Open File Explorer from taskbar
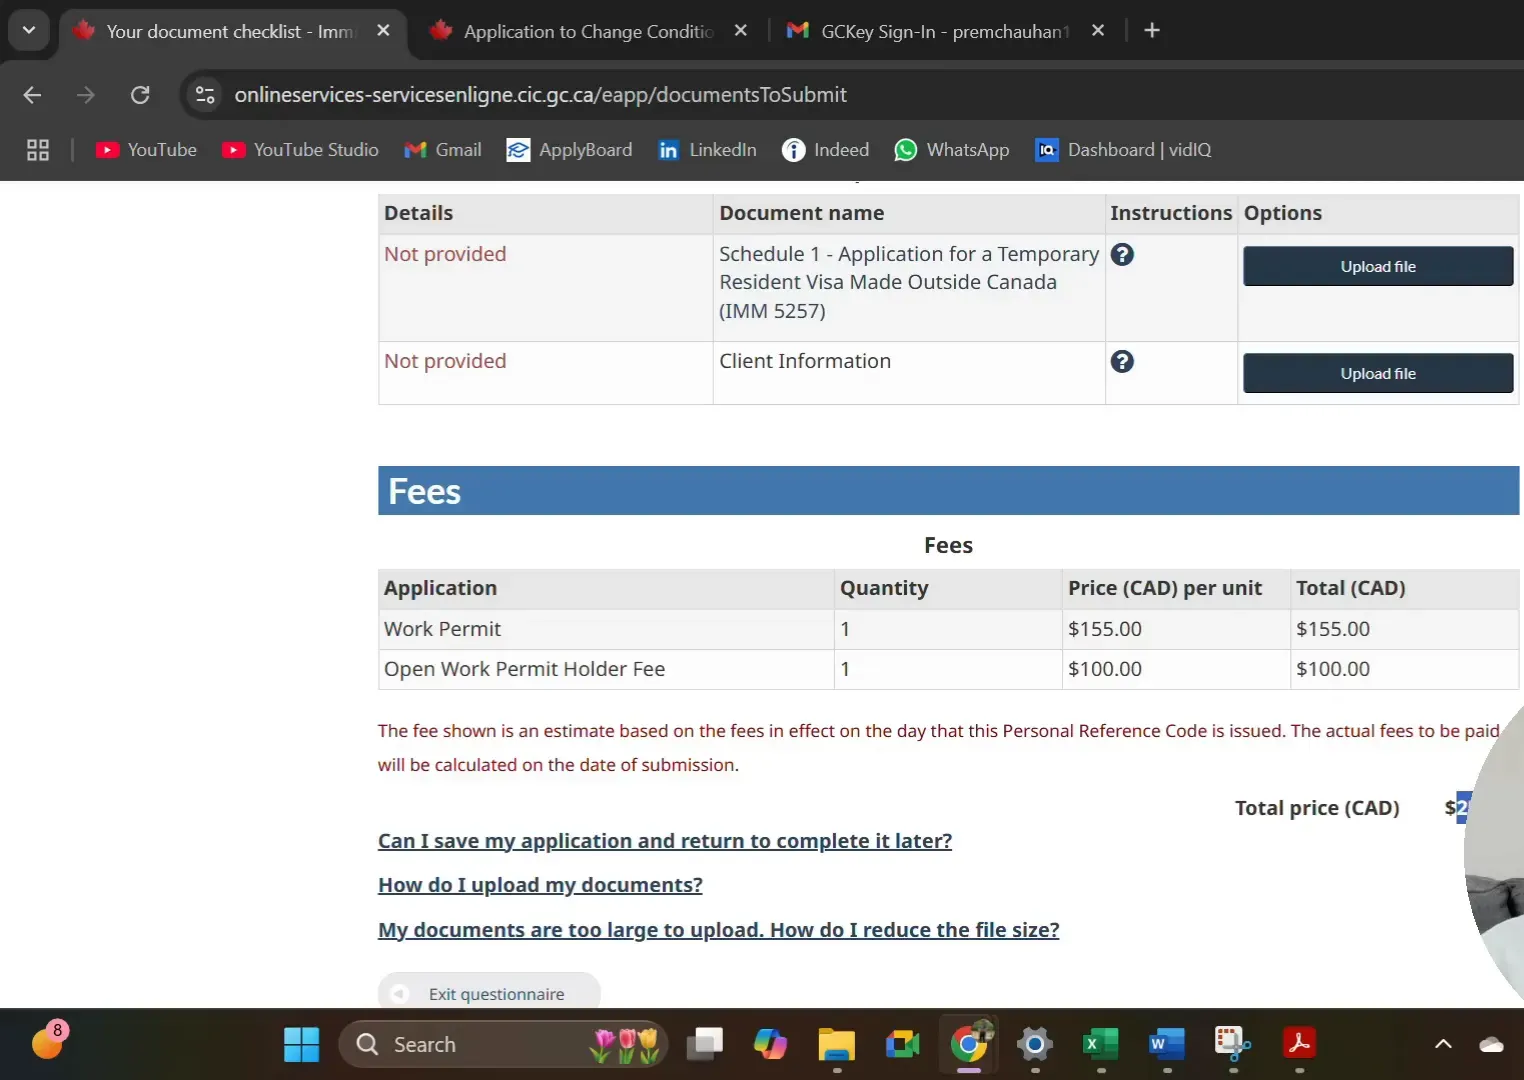Image resolution: width=1524 pixels, height=1080 pixels. pyautogui.click(x=836, y=1045)
